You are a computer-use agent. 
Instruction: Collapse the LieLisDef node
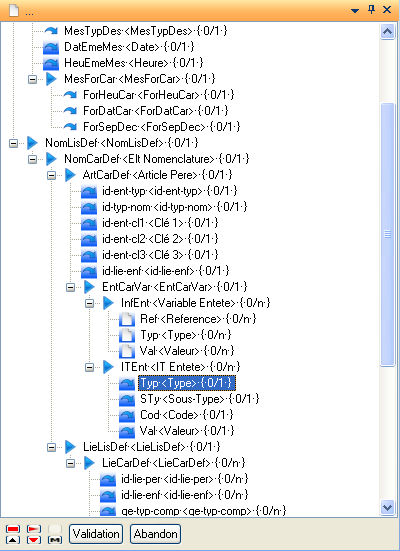click(x=51, y=447)
